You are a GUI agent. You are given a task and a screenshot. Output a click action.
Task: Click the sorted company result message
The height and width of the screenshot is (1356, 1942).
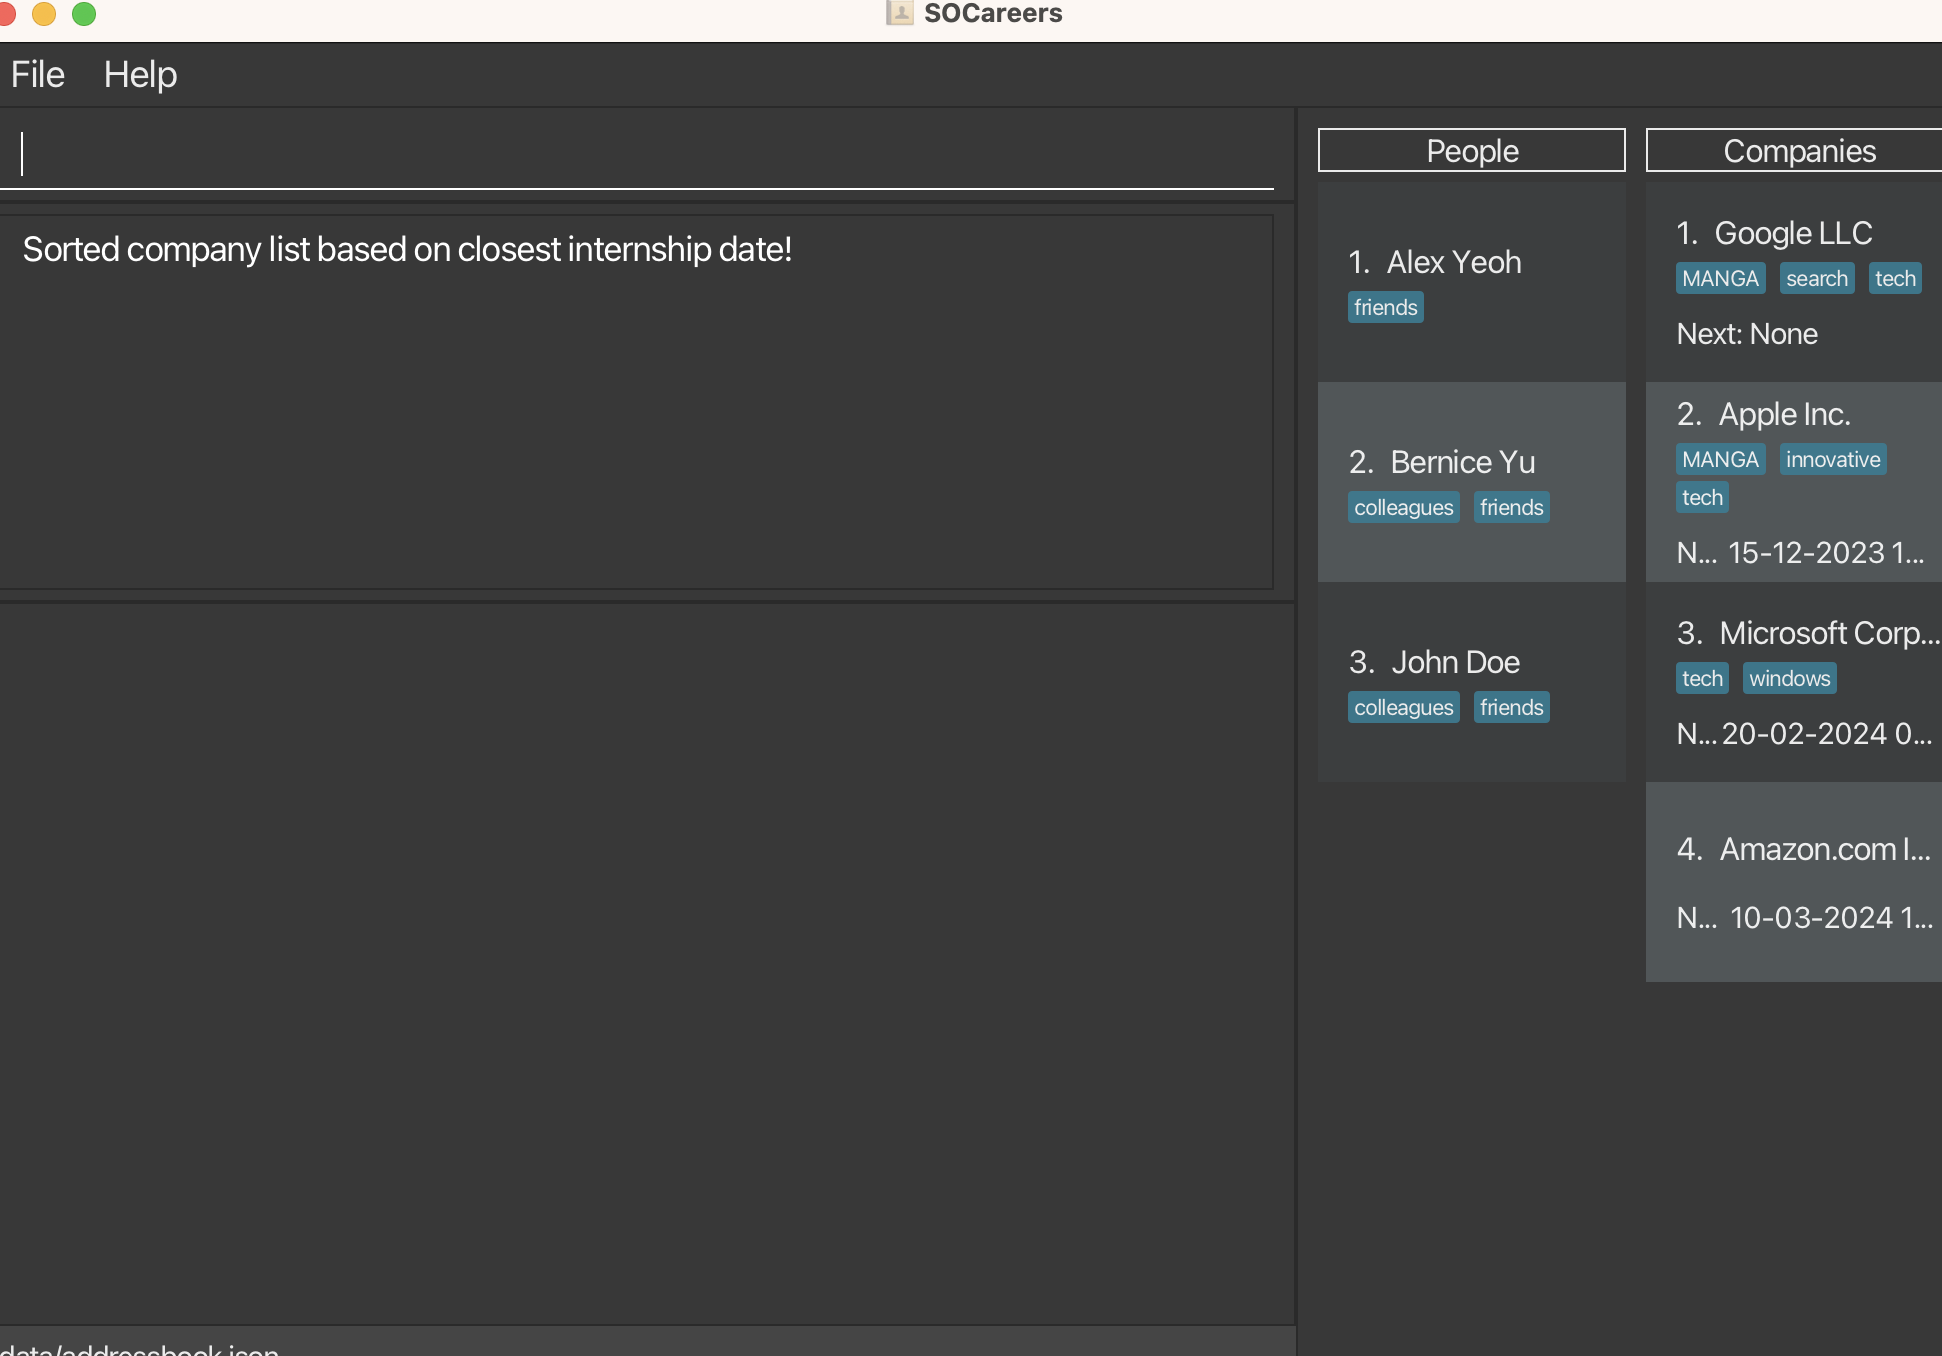pos(407,250)
